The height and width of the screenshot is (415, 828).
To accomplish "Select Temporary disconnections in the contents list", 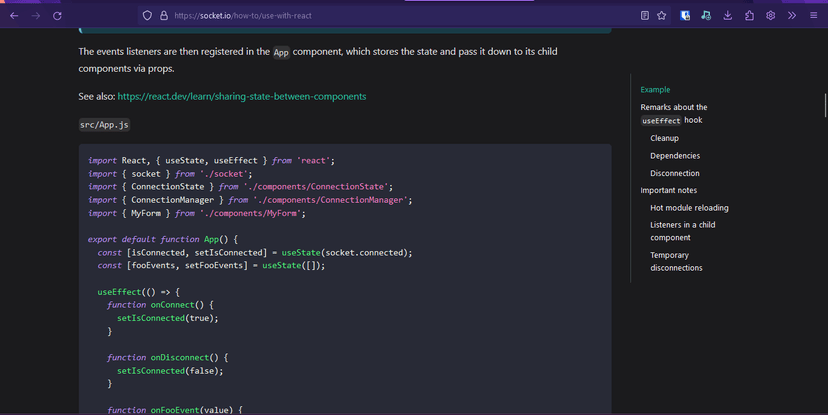I will 676,261.
